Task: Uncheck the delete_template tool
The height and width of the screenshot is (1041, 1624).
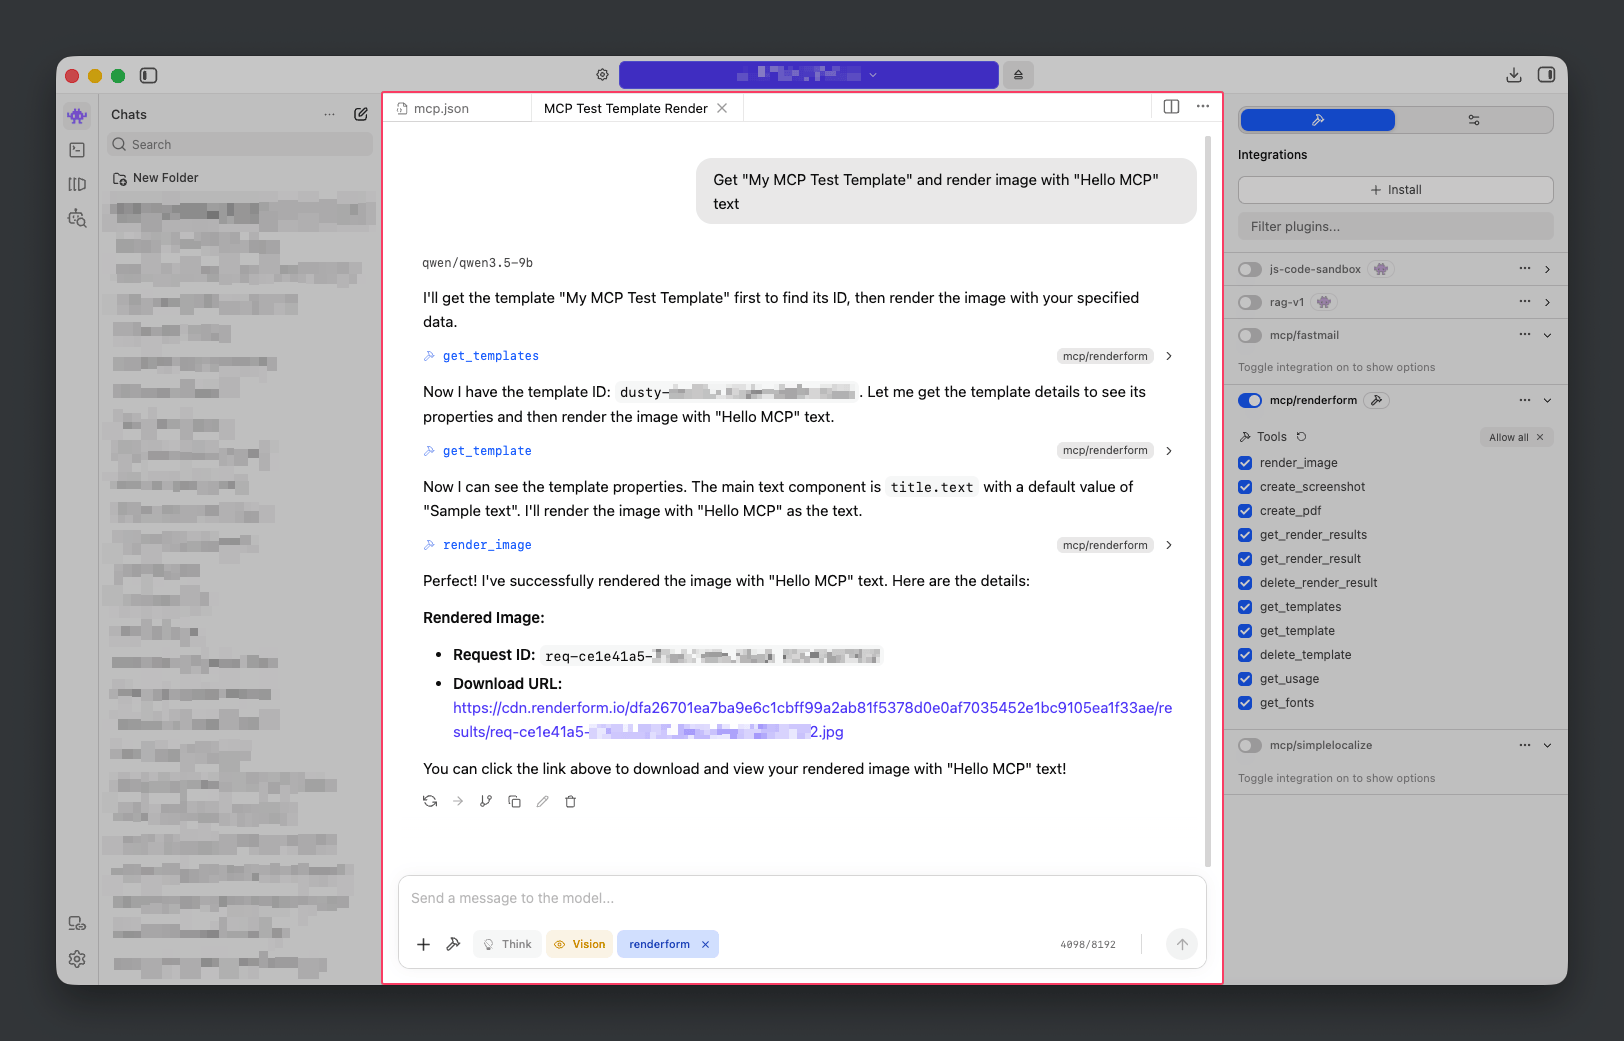Action: (1245, 655)
